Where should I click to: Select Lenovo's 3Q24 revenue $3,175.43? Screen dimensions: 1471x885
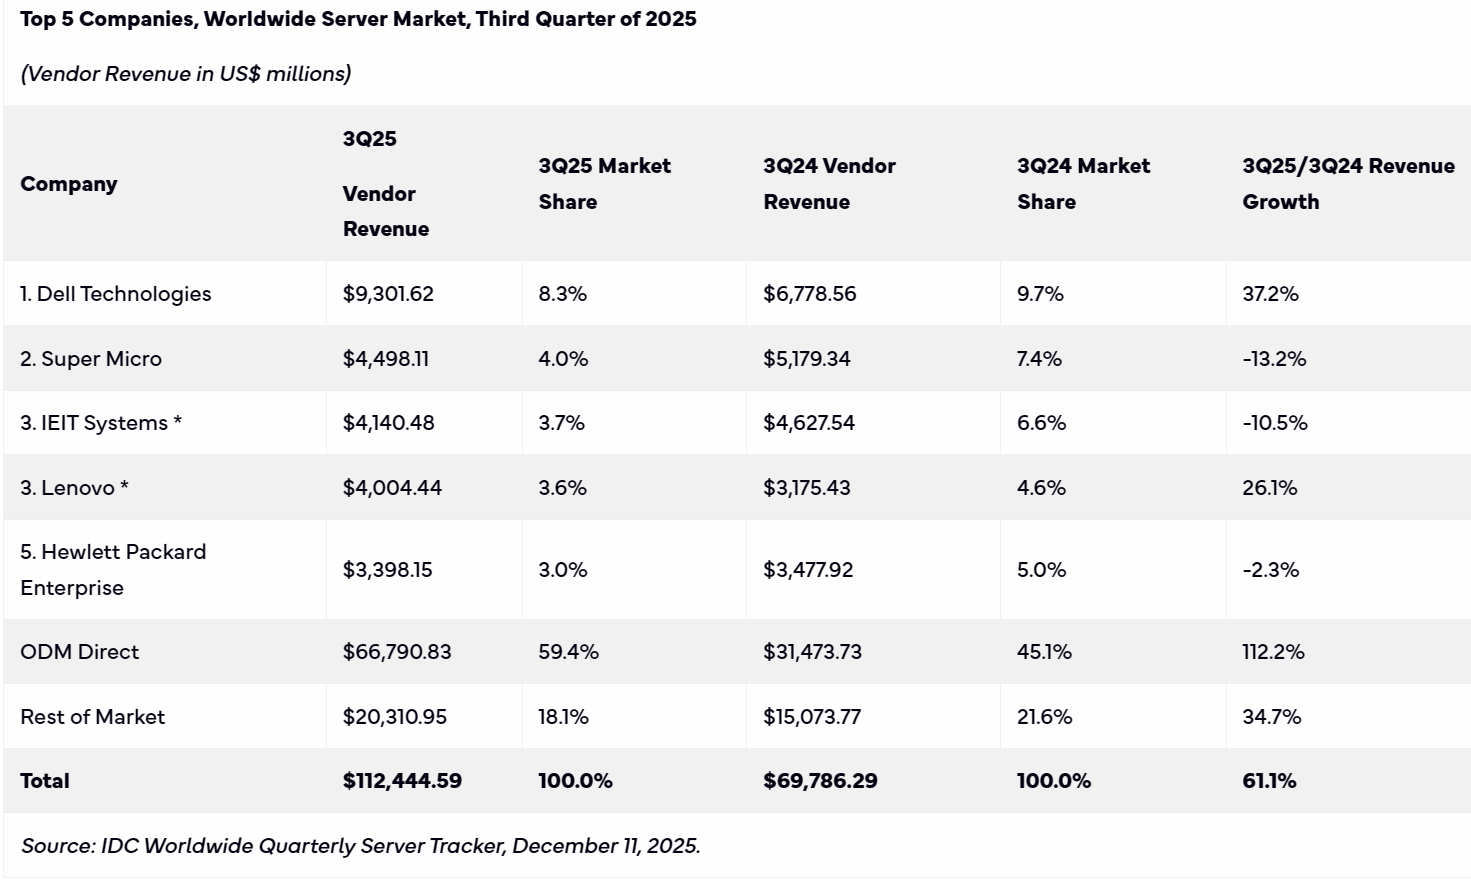[x=807, y=488]
